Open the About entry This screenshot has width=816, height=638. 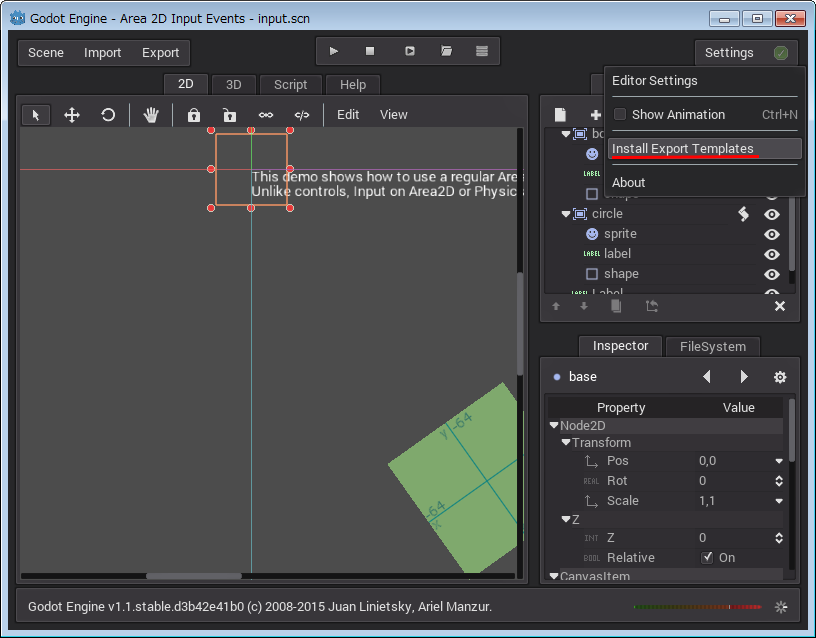[x=705, y=183]
